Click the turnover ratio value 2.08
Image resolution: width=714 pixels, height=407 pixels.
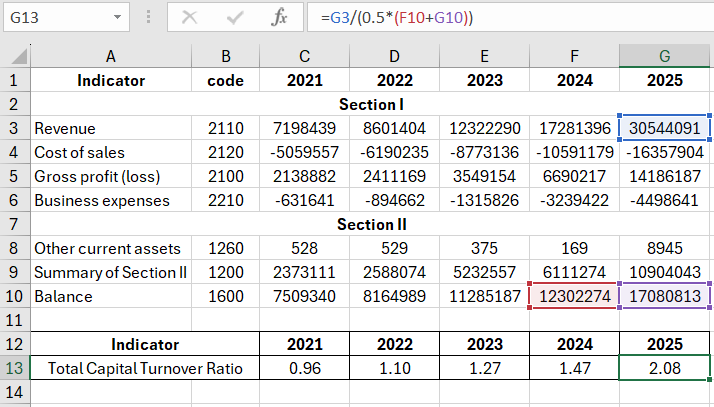pos(664,368)
